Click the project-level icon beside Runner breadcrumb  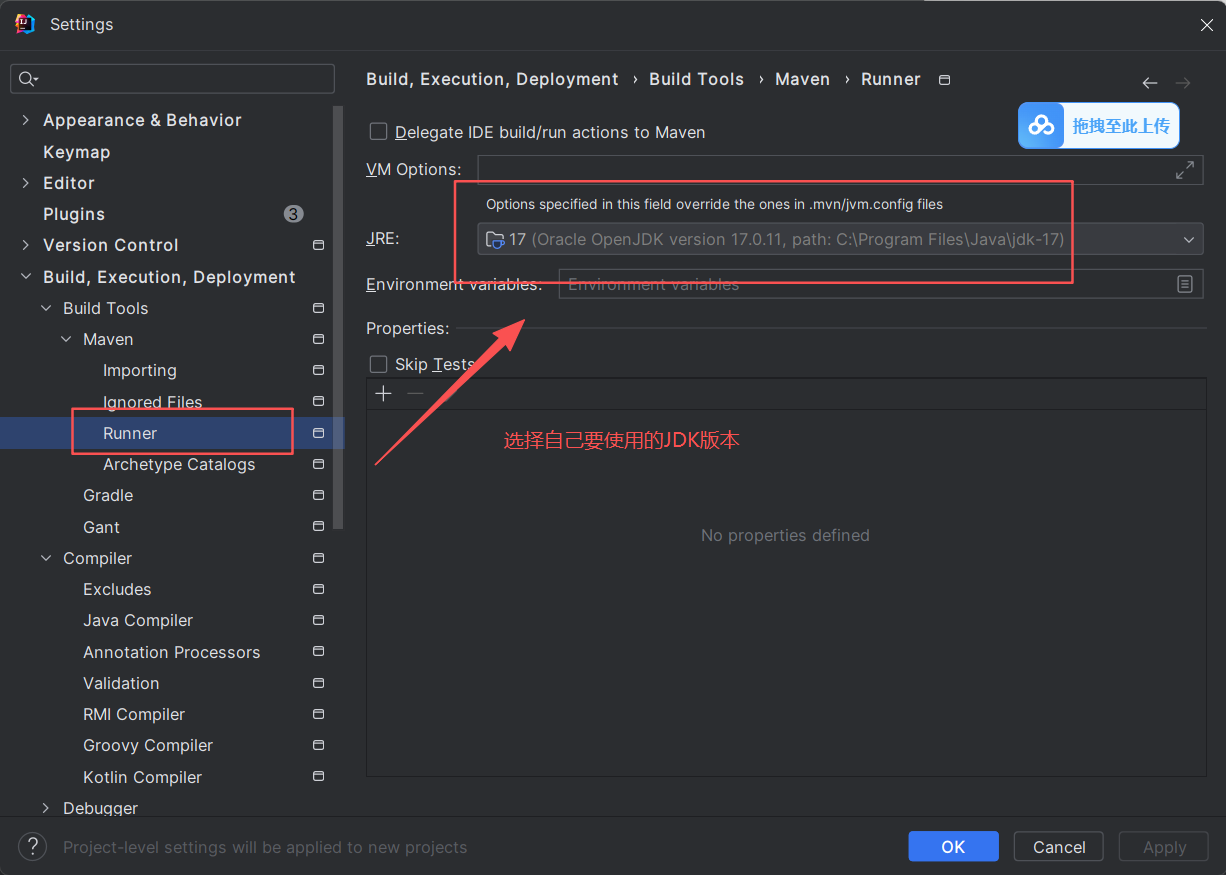(945, 79)
